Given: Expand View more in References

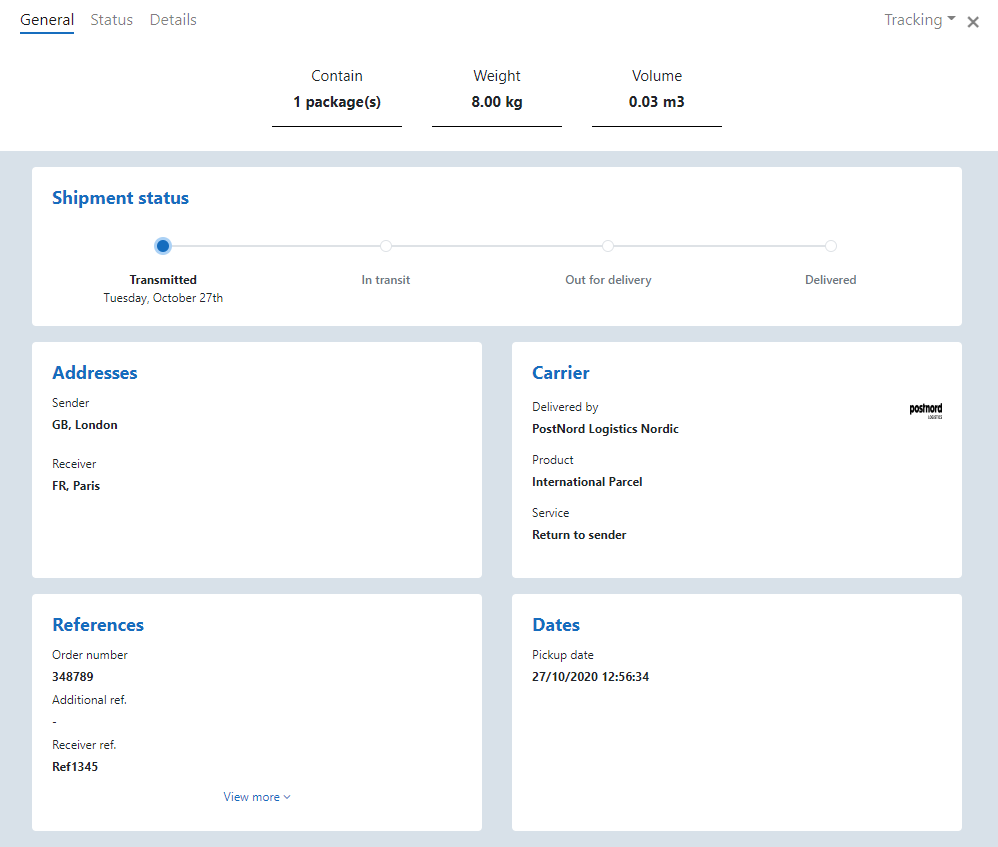Looking at the screenshot, I should coord(257,797).
